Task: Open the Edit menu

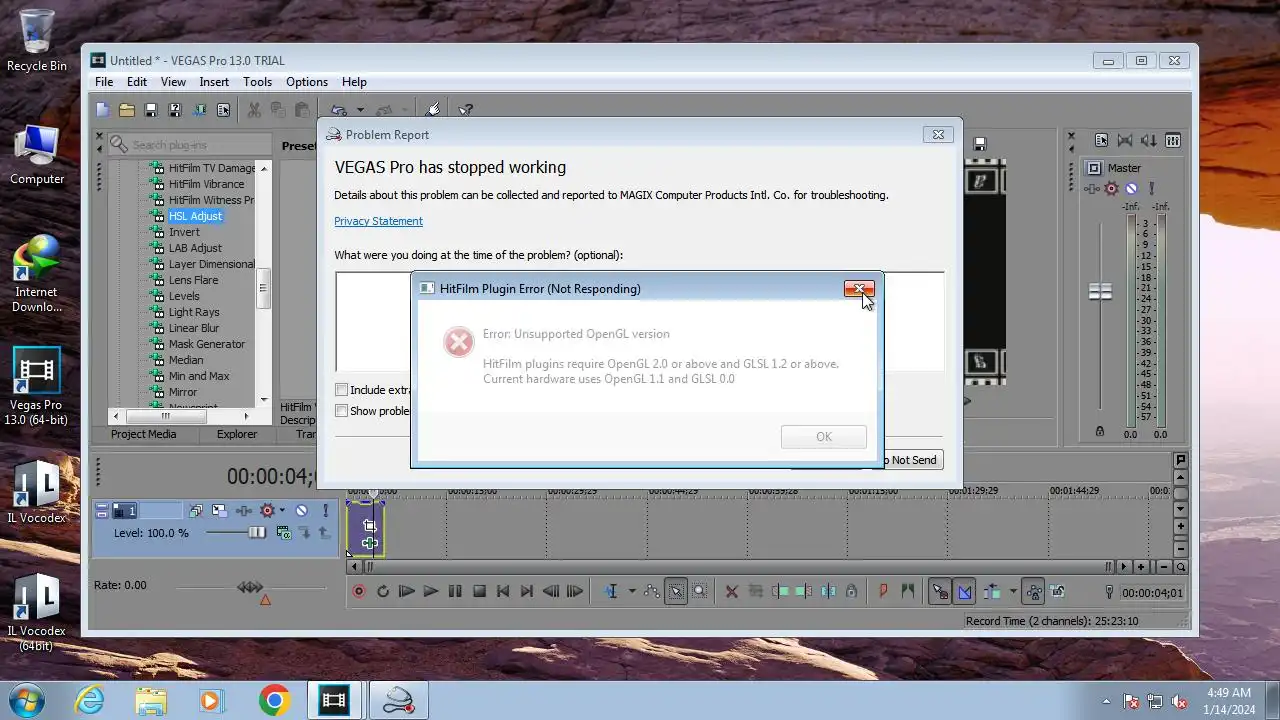Action: 137,82
